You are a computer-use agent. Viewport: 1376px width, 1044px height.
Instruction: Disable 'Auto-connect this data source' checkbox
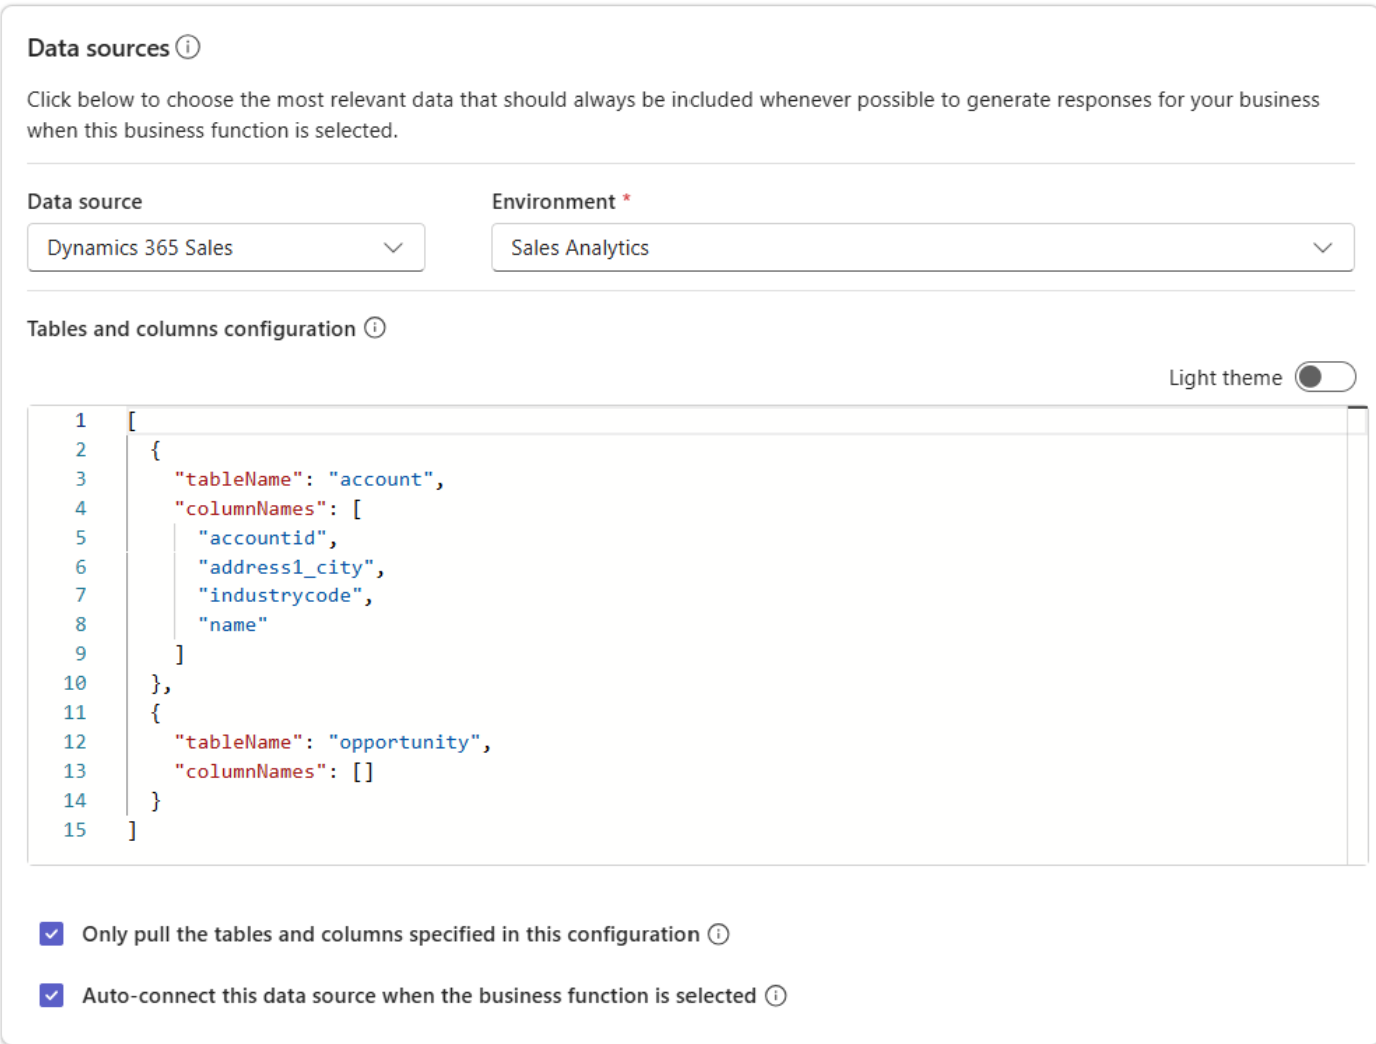(x=51, y=995)
